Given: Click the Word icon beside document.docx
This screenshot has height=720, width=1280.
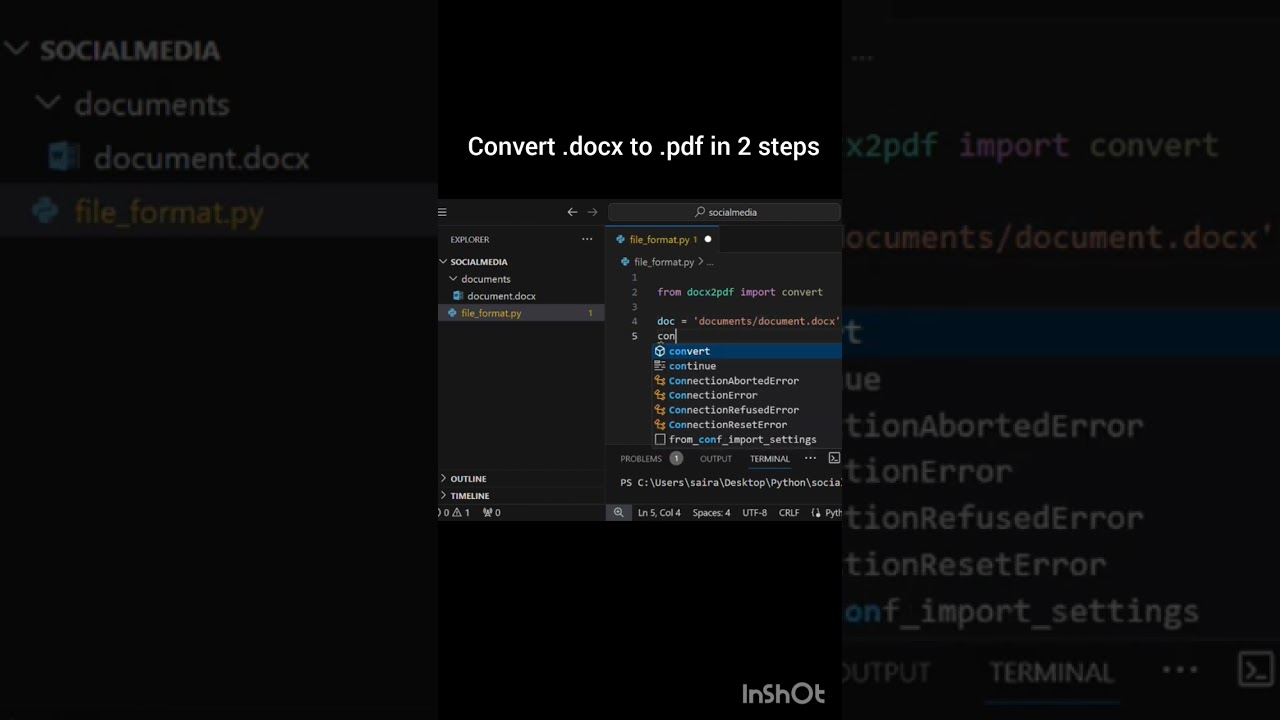Looking at the screenshot, I should (458, 296).
